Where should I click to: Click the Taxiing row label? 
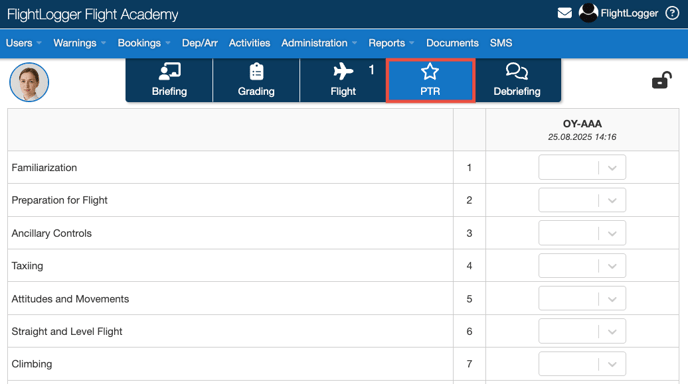pyautogui.click(x=27, y=266)
